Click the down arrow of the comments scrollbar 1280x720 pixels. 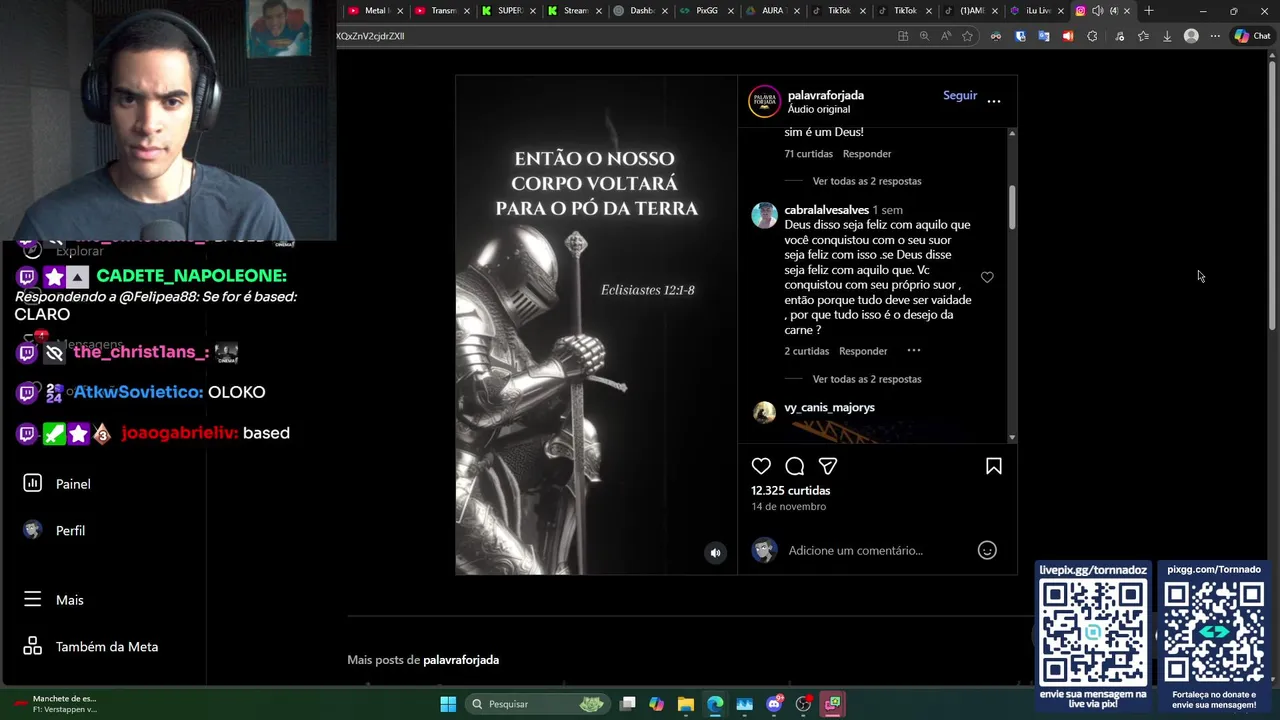[1012, 437]
